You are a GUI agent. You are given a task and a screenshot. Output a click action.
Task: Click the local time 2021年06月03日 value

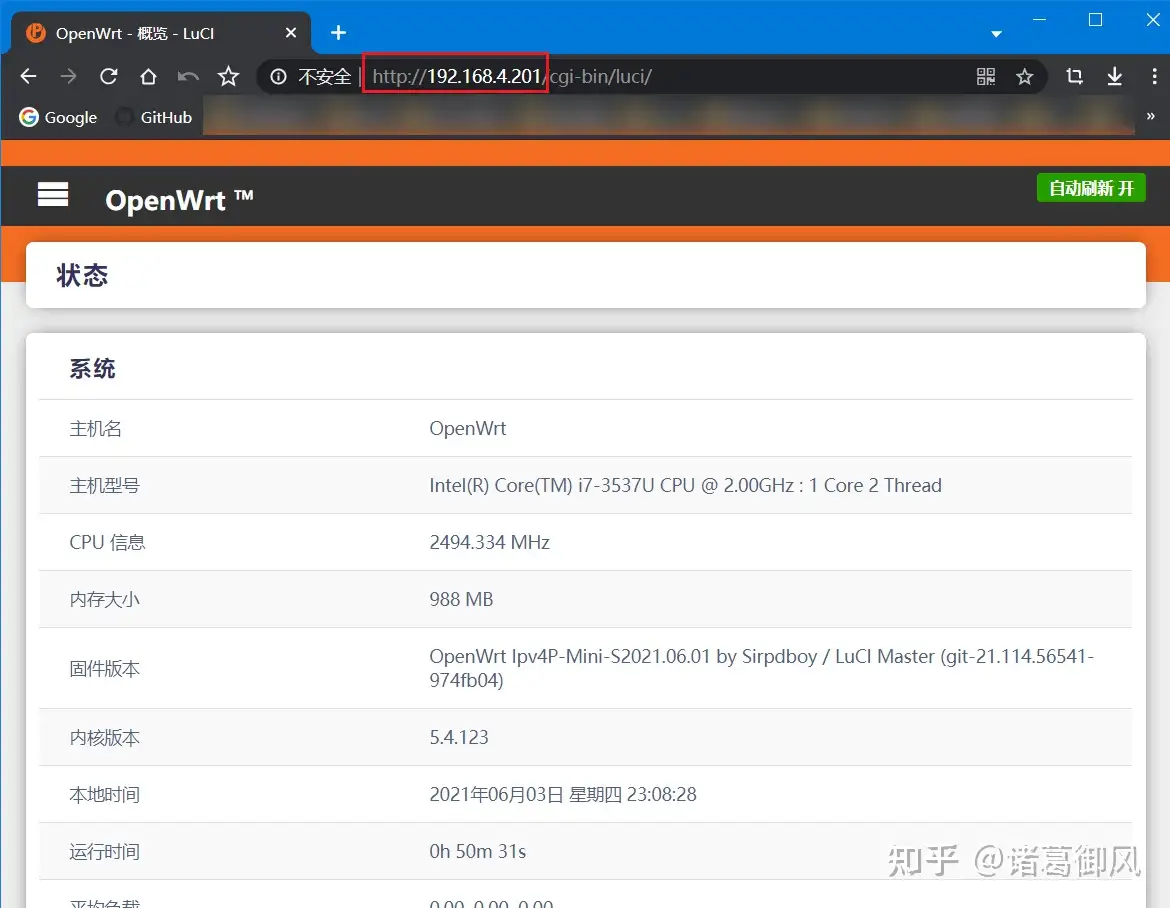click(563, 795)
